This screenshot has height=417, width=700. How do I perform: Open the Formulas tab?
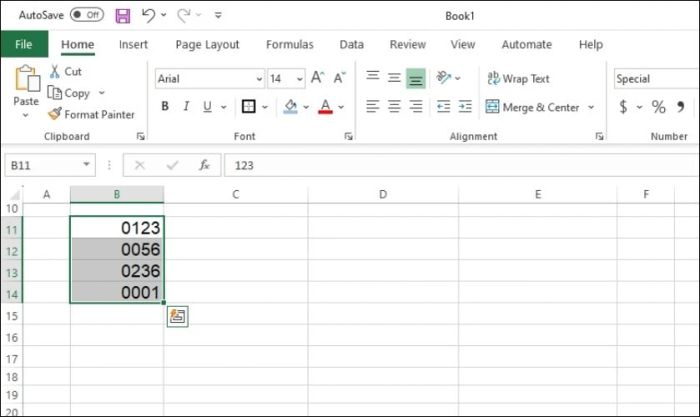[x=290, y=45]
